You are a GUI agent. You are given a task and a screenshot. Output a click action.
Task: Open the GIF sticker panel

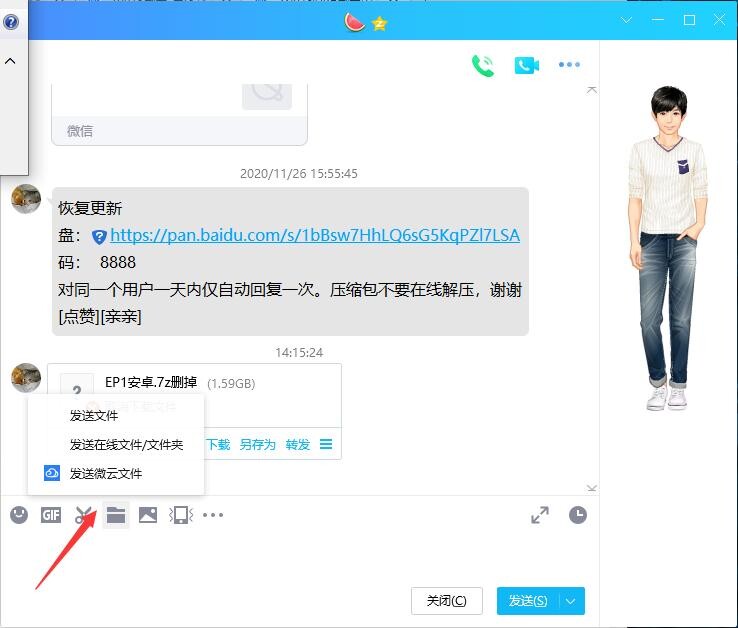click(x=51, y=515)
